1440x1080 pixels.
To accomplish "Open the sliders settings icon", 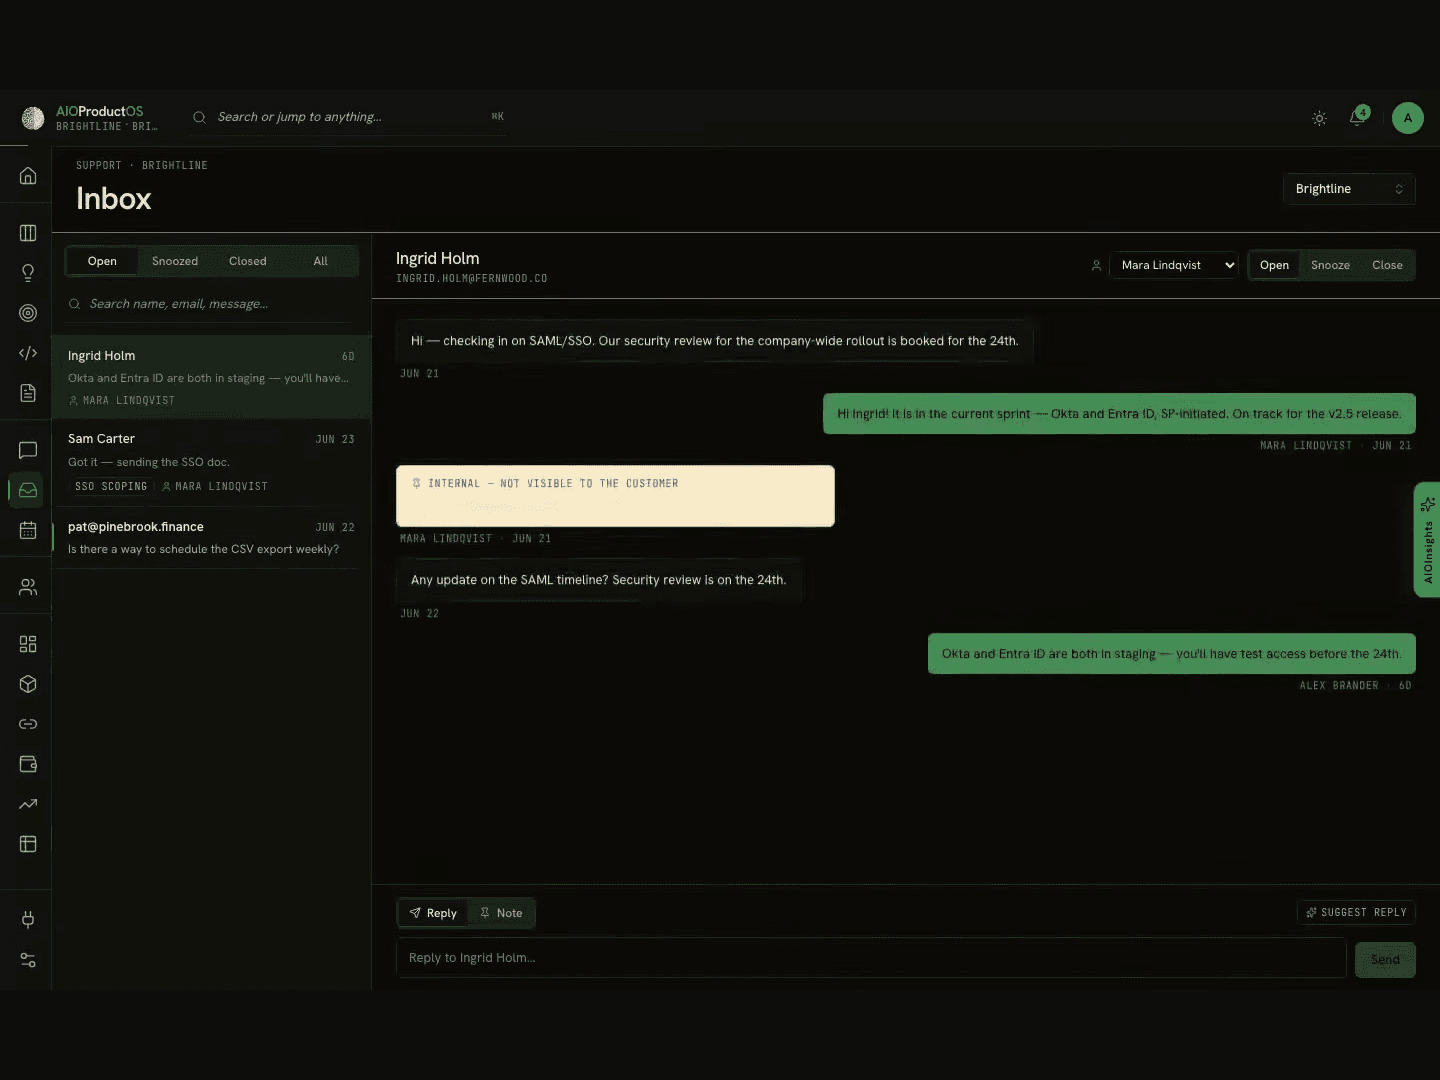I will [x=28, y=960].
